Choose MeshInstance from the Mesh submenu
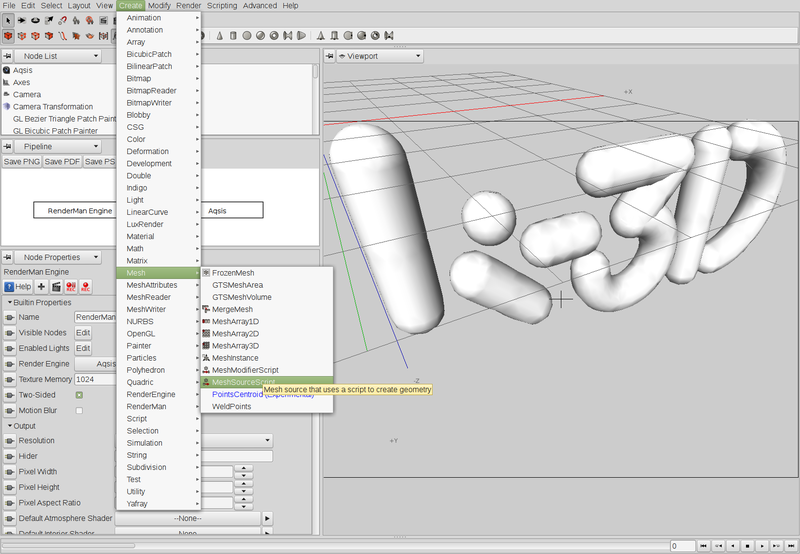This screenshot has width=800, height=554. (235, 357)
